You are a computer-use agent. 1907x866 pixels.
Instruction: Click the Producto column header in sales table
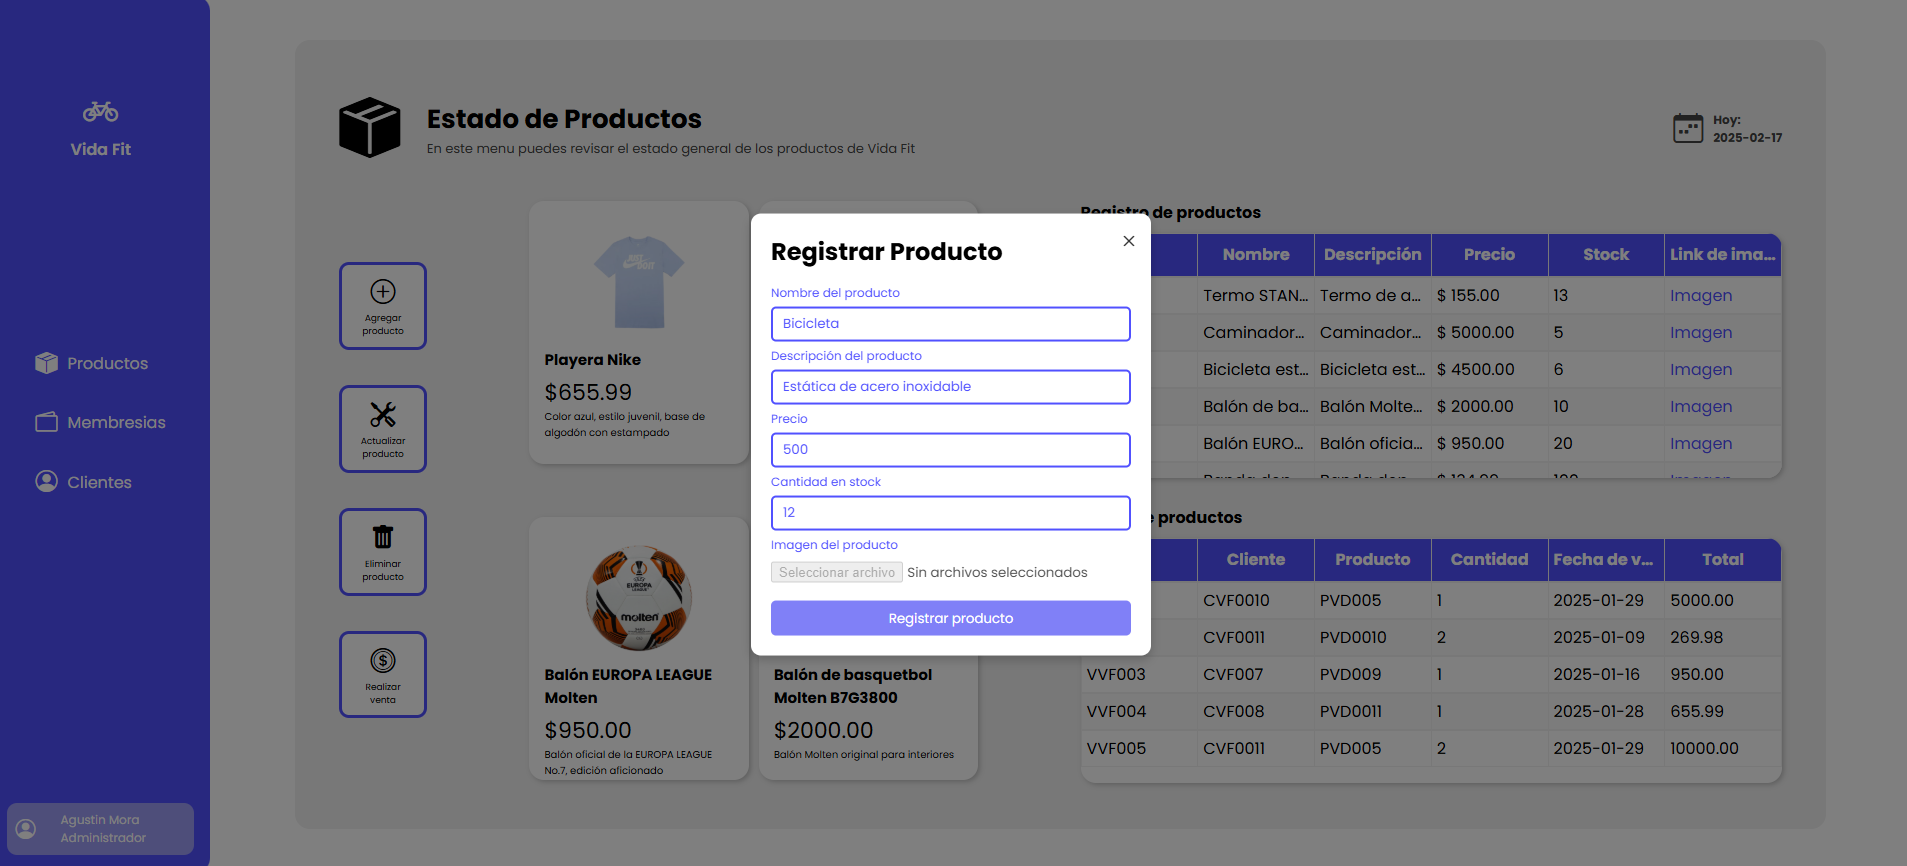pyautogui.click(x=1373, y=560)
